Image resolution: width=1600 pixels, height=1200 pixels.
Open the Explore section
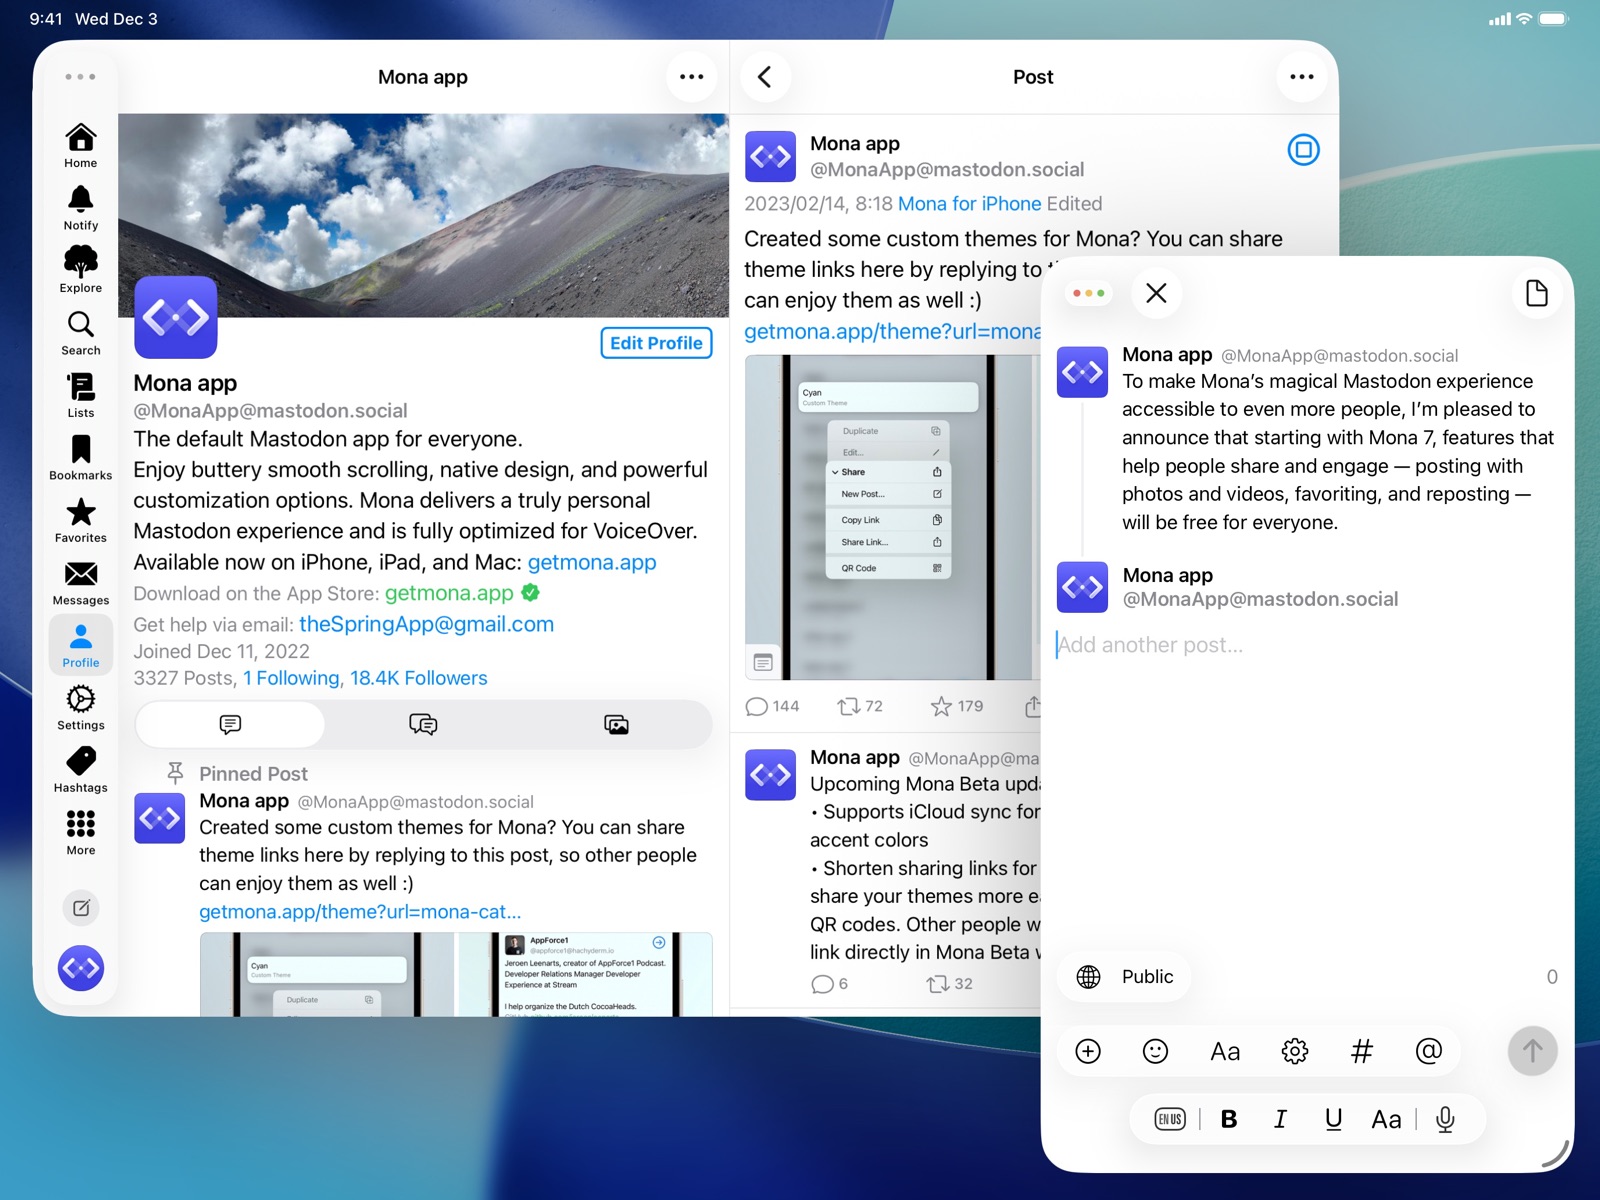(81, 271)
